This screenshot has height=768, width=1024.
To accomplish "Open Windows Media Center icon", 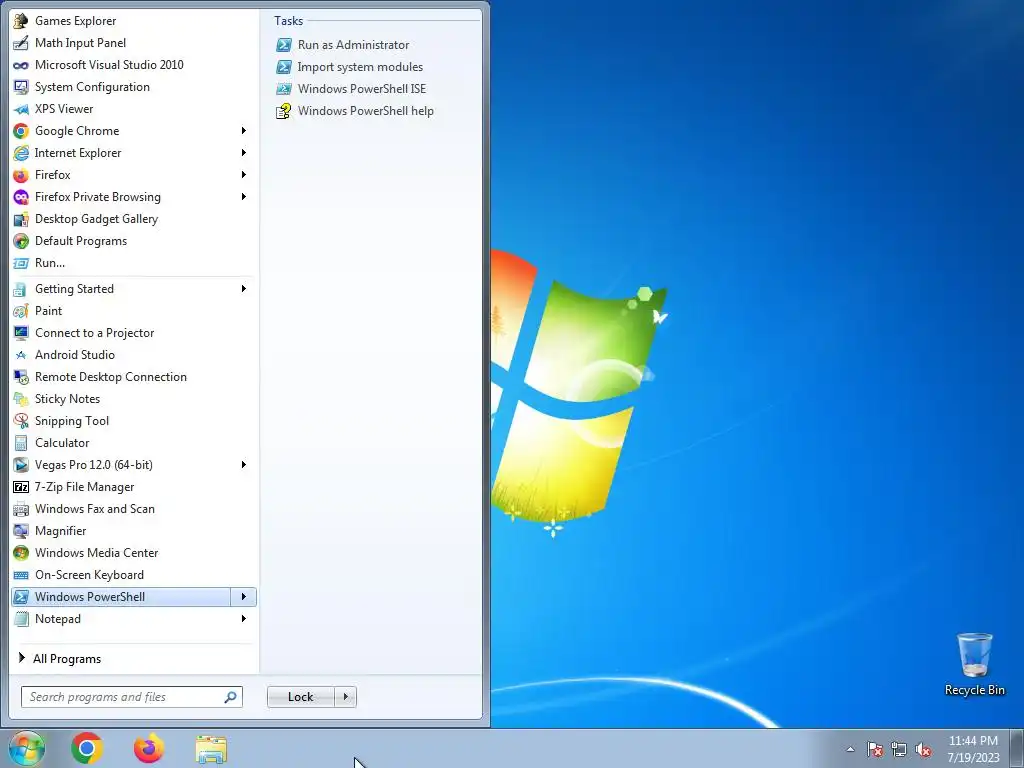I will coord(21,553).
